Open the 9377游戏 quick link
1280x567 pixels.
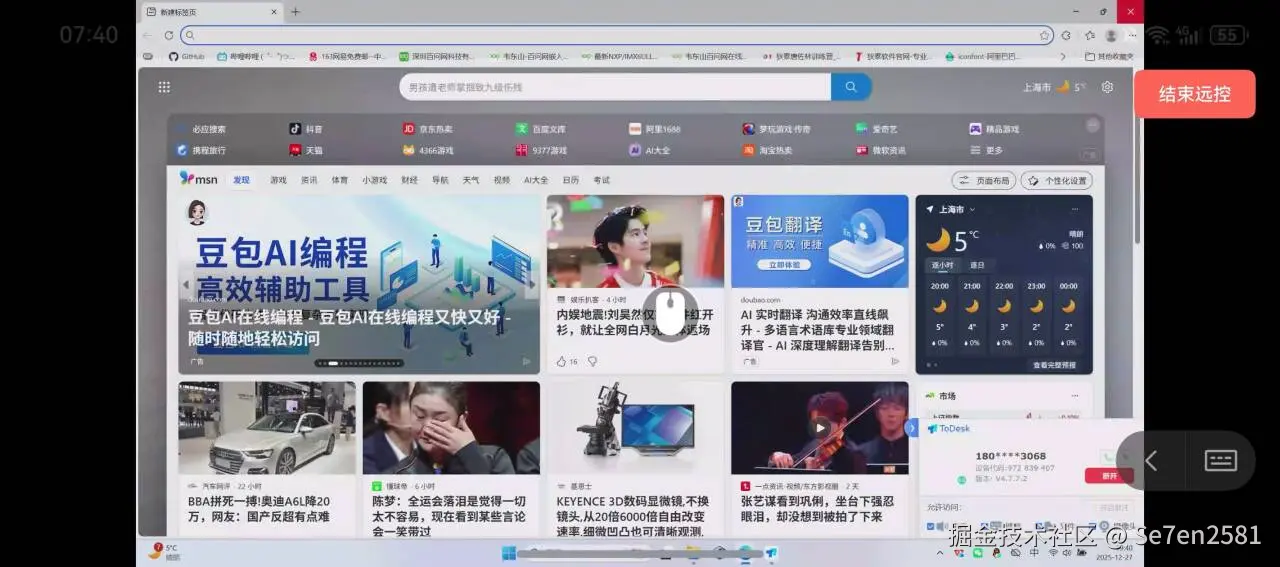click(x=541, y=150)
